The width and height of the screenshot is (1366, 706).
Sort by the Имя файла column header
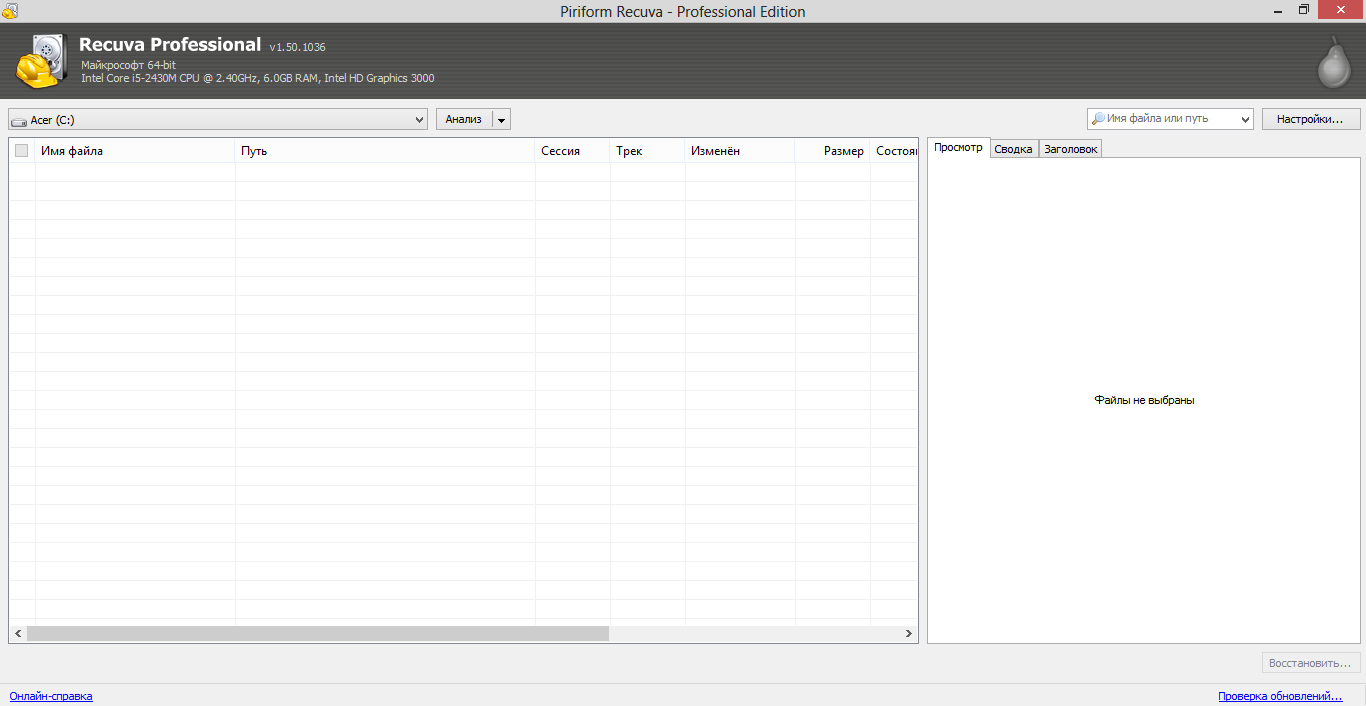pos(135,151)
